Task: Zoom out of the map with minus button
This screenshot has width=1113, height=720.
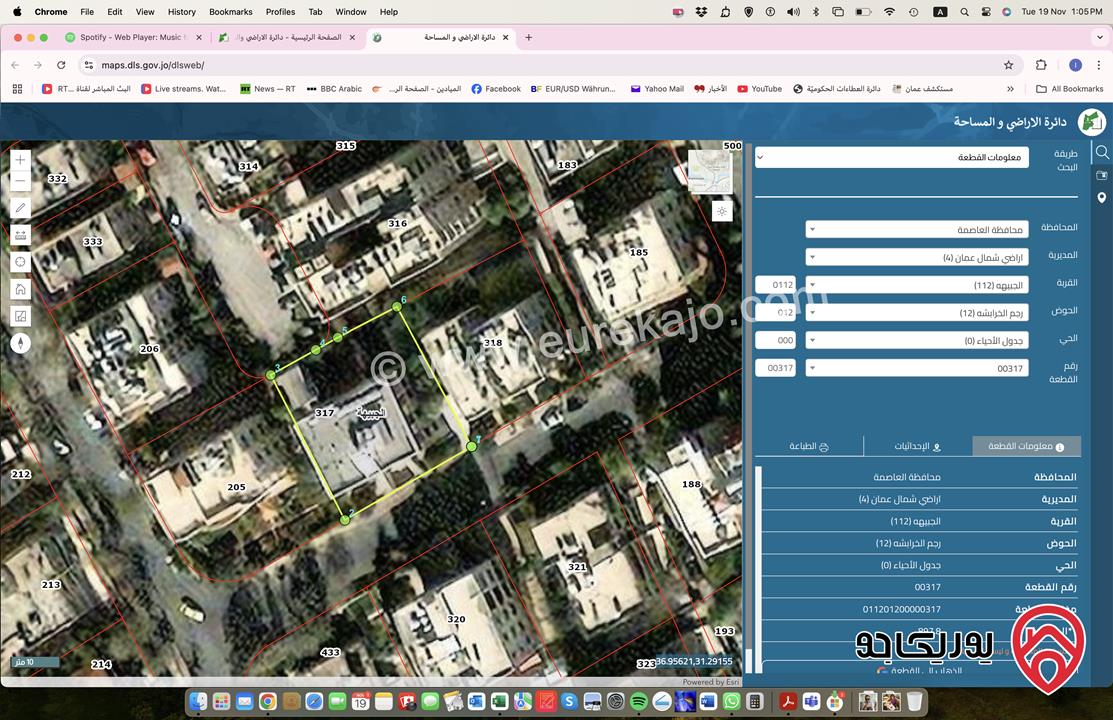Action: (x=21, y=181)
